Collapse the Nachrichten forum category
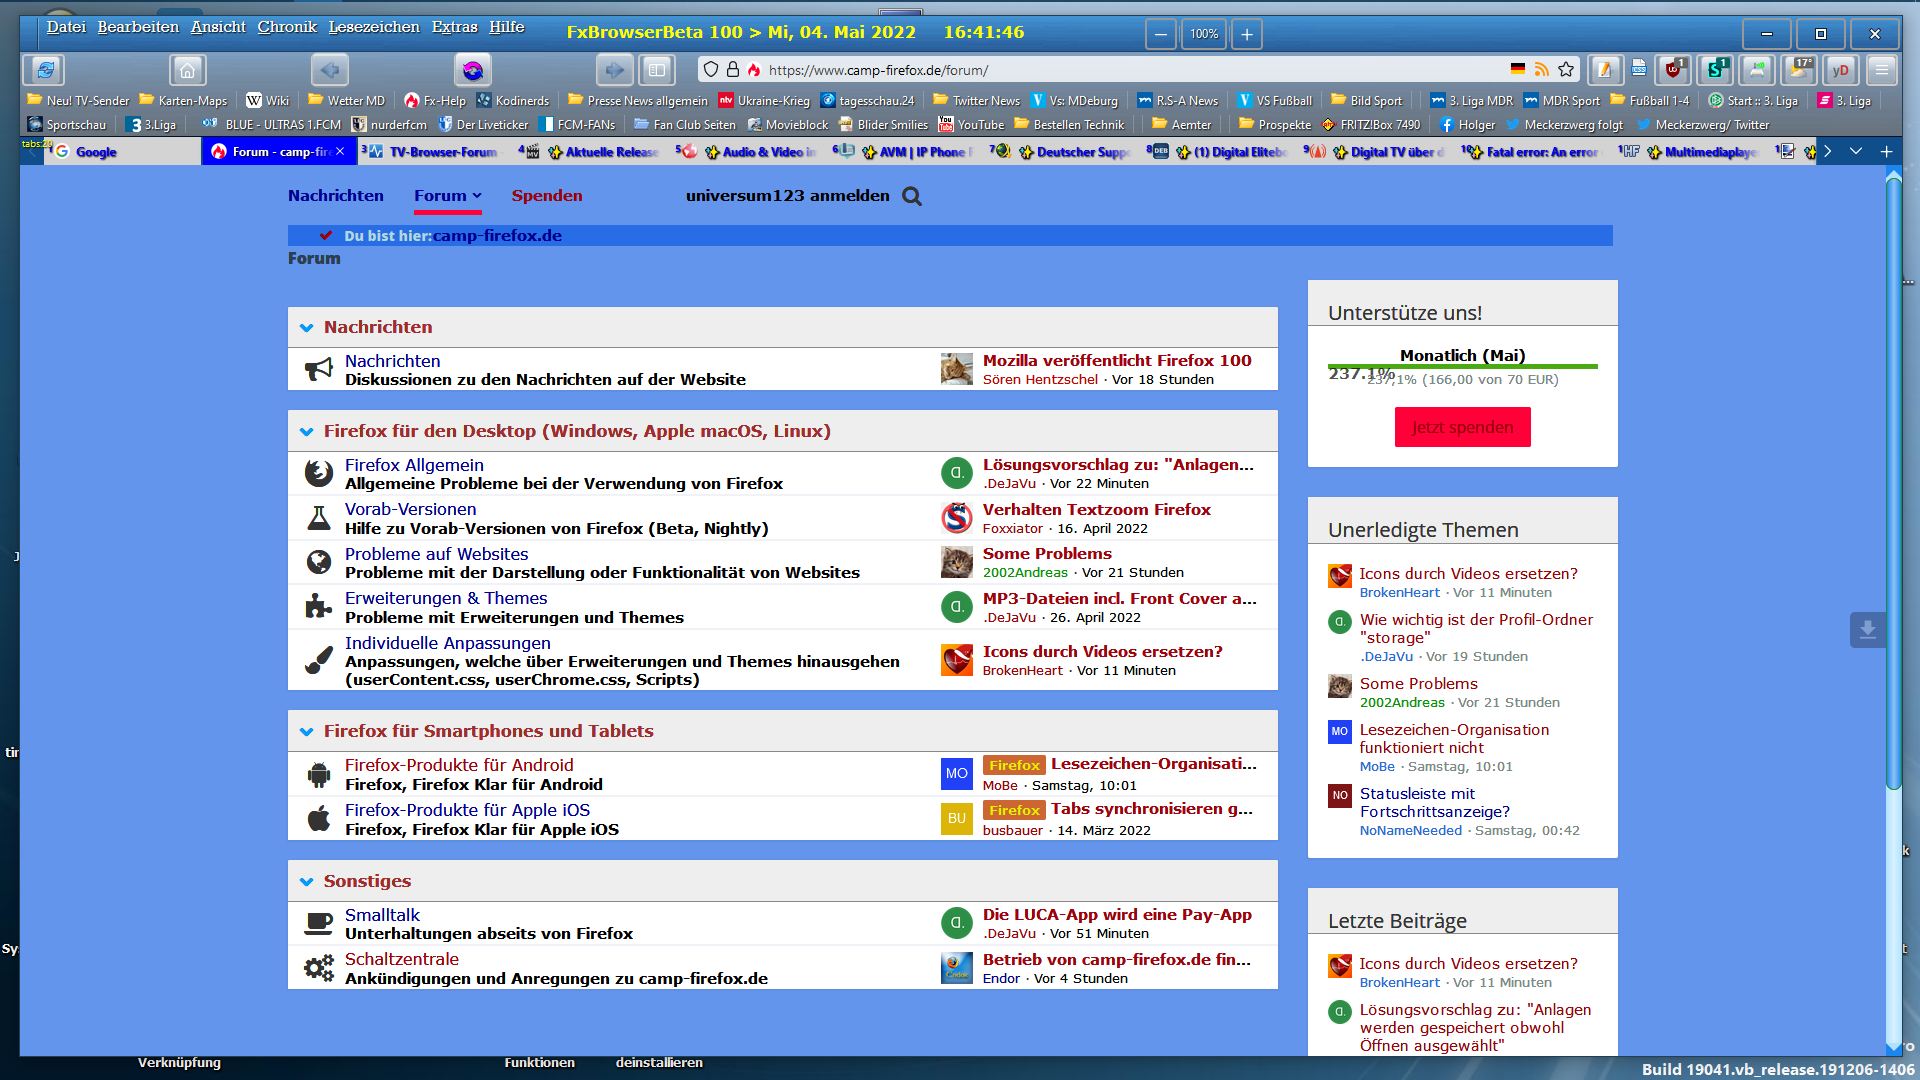The width and height of the screenshot is (1920, 1080). (x=307, y=328)
